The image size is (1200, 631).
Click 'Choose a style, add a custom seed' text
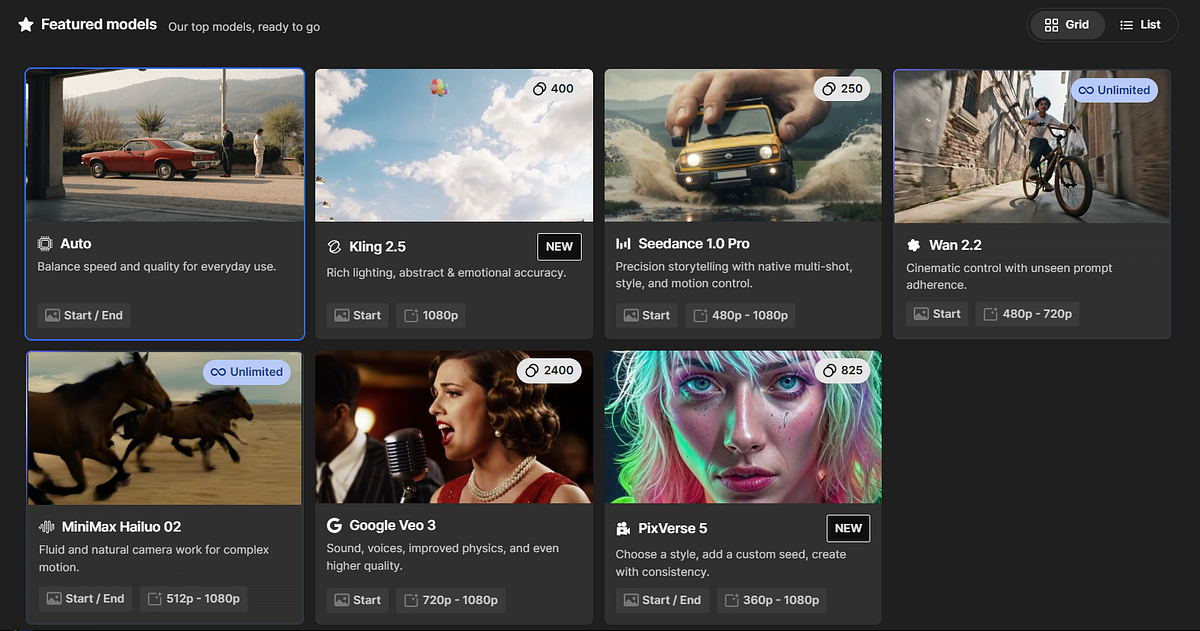731,563
